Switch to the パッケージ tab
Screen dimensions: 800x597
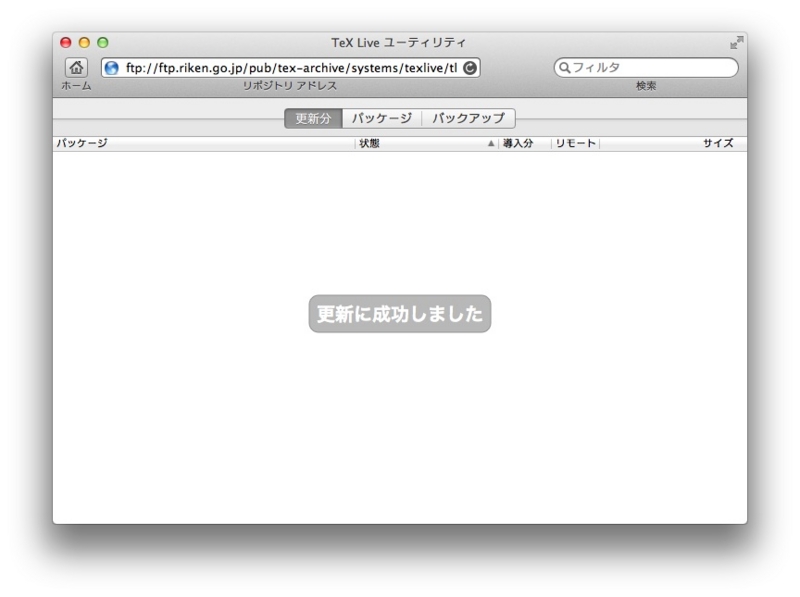[378, 117]
